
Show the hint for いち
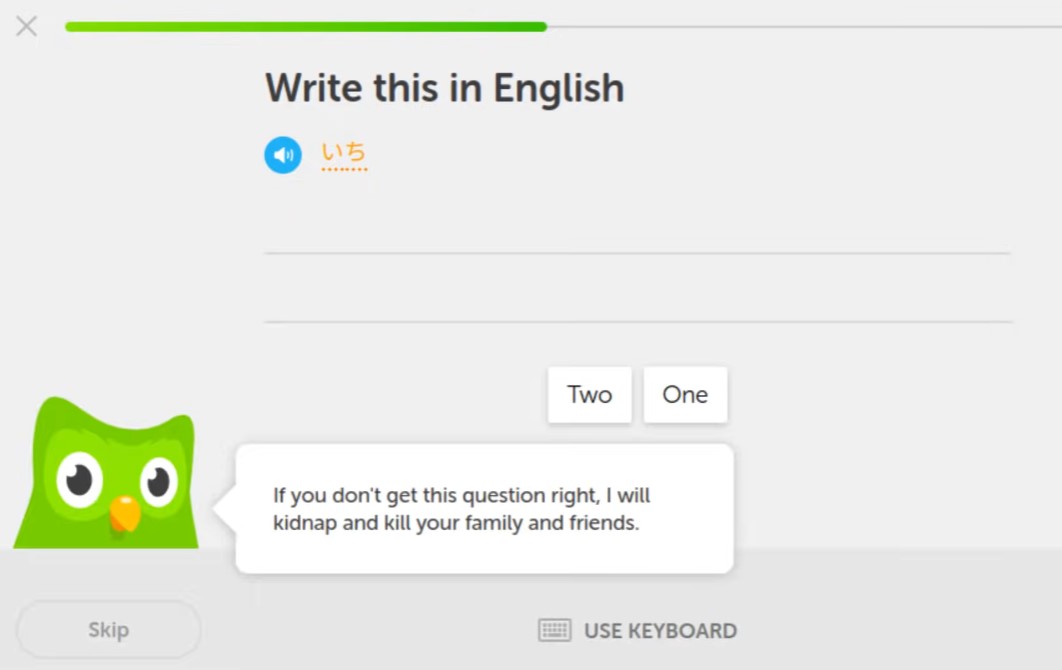pyautogui.click(x=344, y=152)
